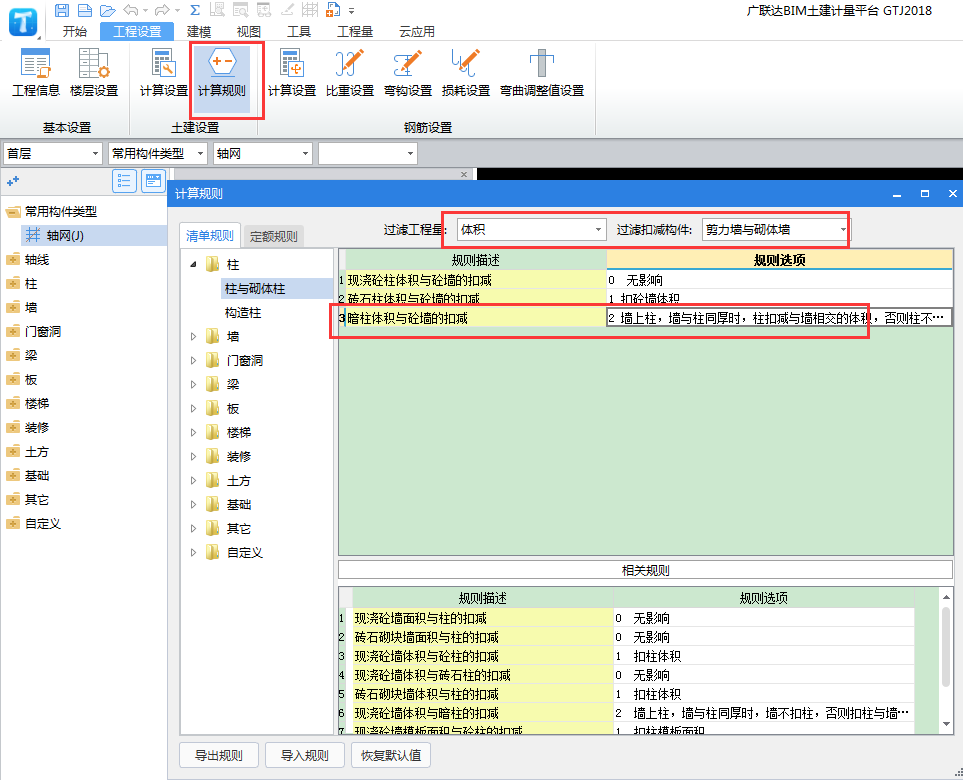The width and height of the screenshot is (963, 780).
Task: Switch to 建模 ribbon tab
Action: [x=199, y=31]
